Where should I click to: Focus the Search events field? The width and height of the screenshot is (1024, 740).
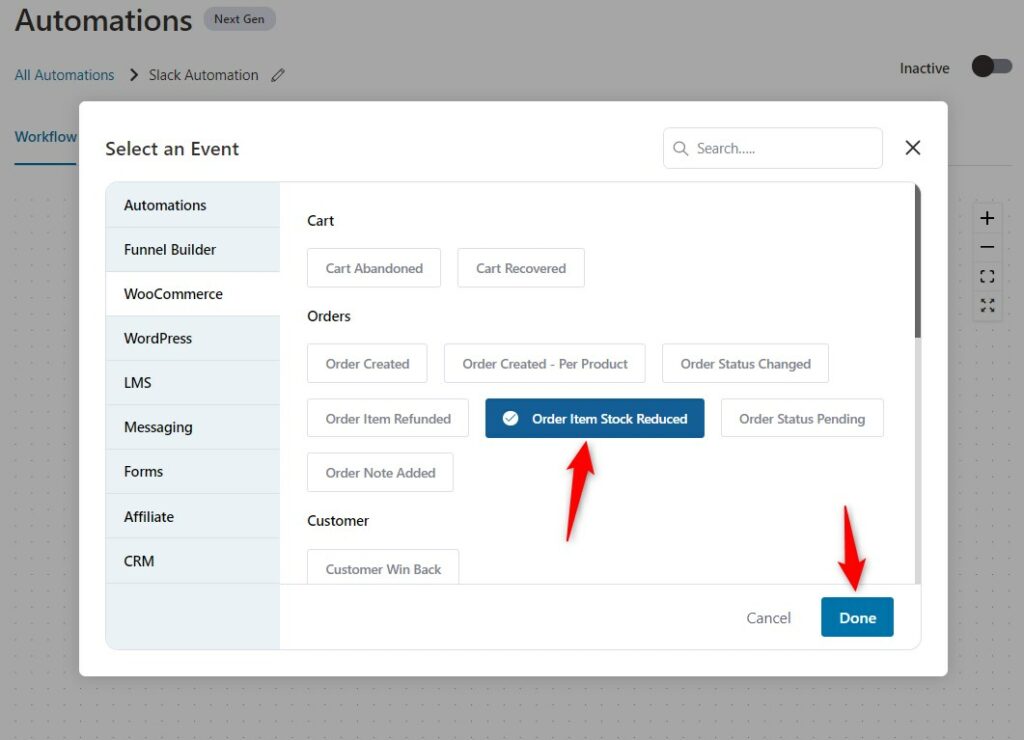click(x=773, y=148)
